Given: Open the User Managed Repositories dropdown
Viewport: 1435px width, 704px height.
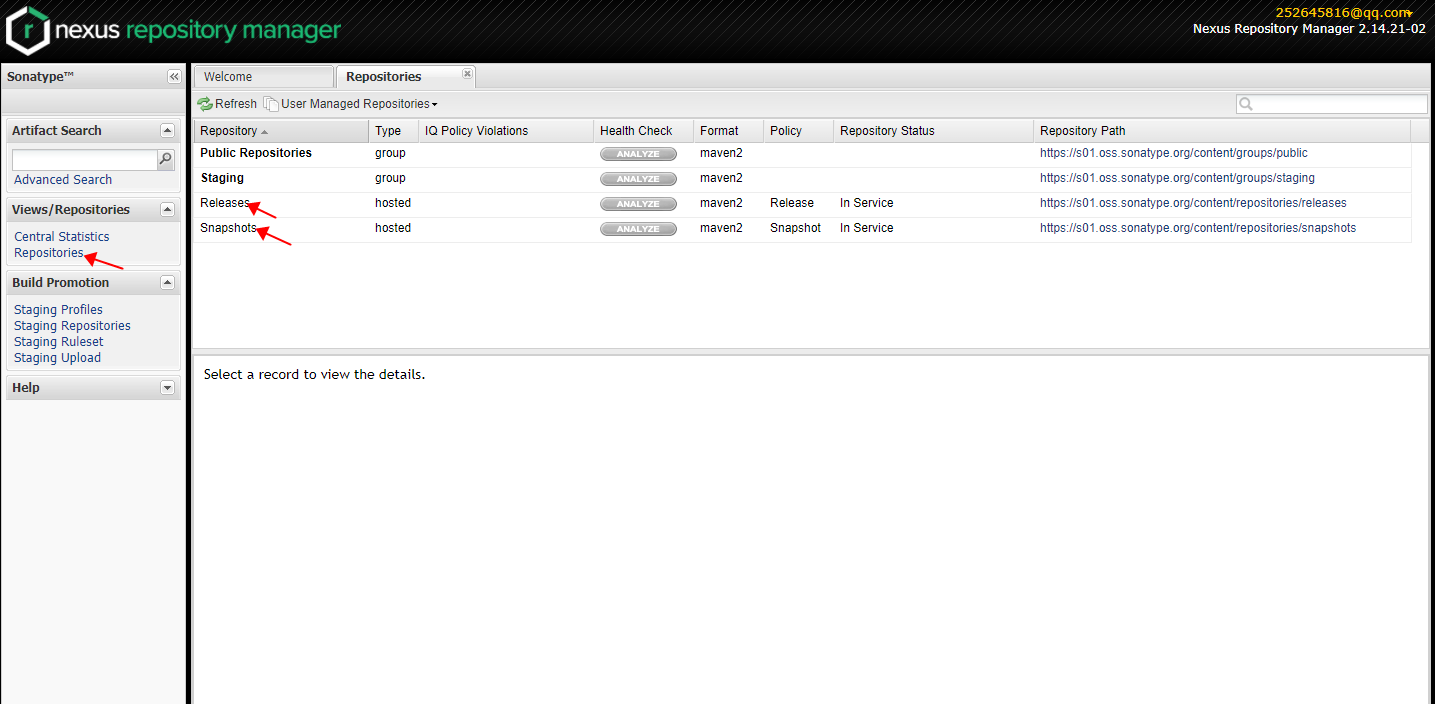Looking at the screenshot, I should point(351,104).
